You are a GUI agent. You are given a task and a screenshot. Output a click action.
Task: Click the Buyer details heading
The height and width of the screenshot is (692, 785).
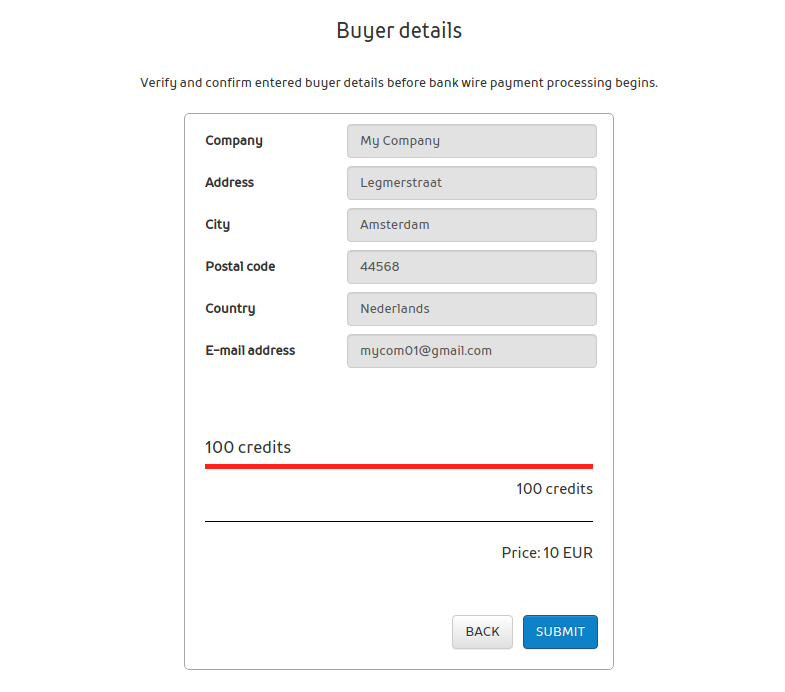point(399,31)
